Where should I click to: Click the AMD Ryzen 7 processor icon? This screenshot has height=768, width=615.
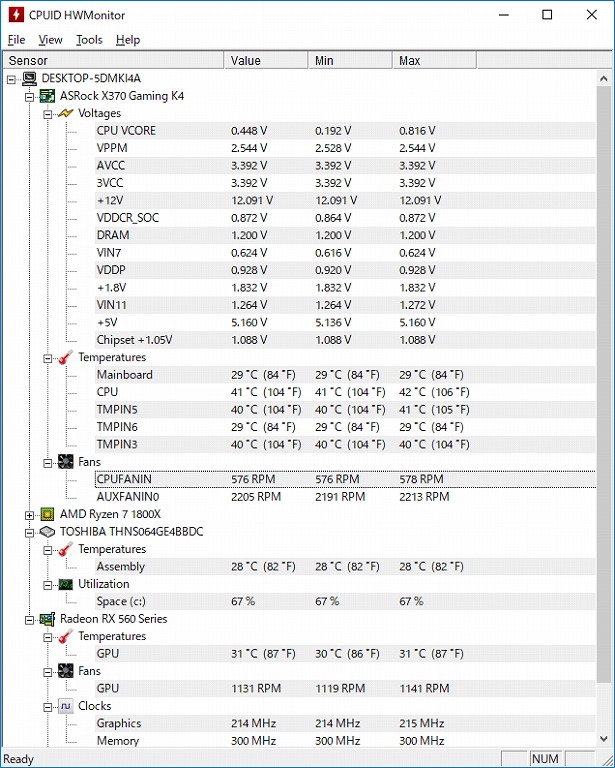(47, 514)
